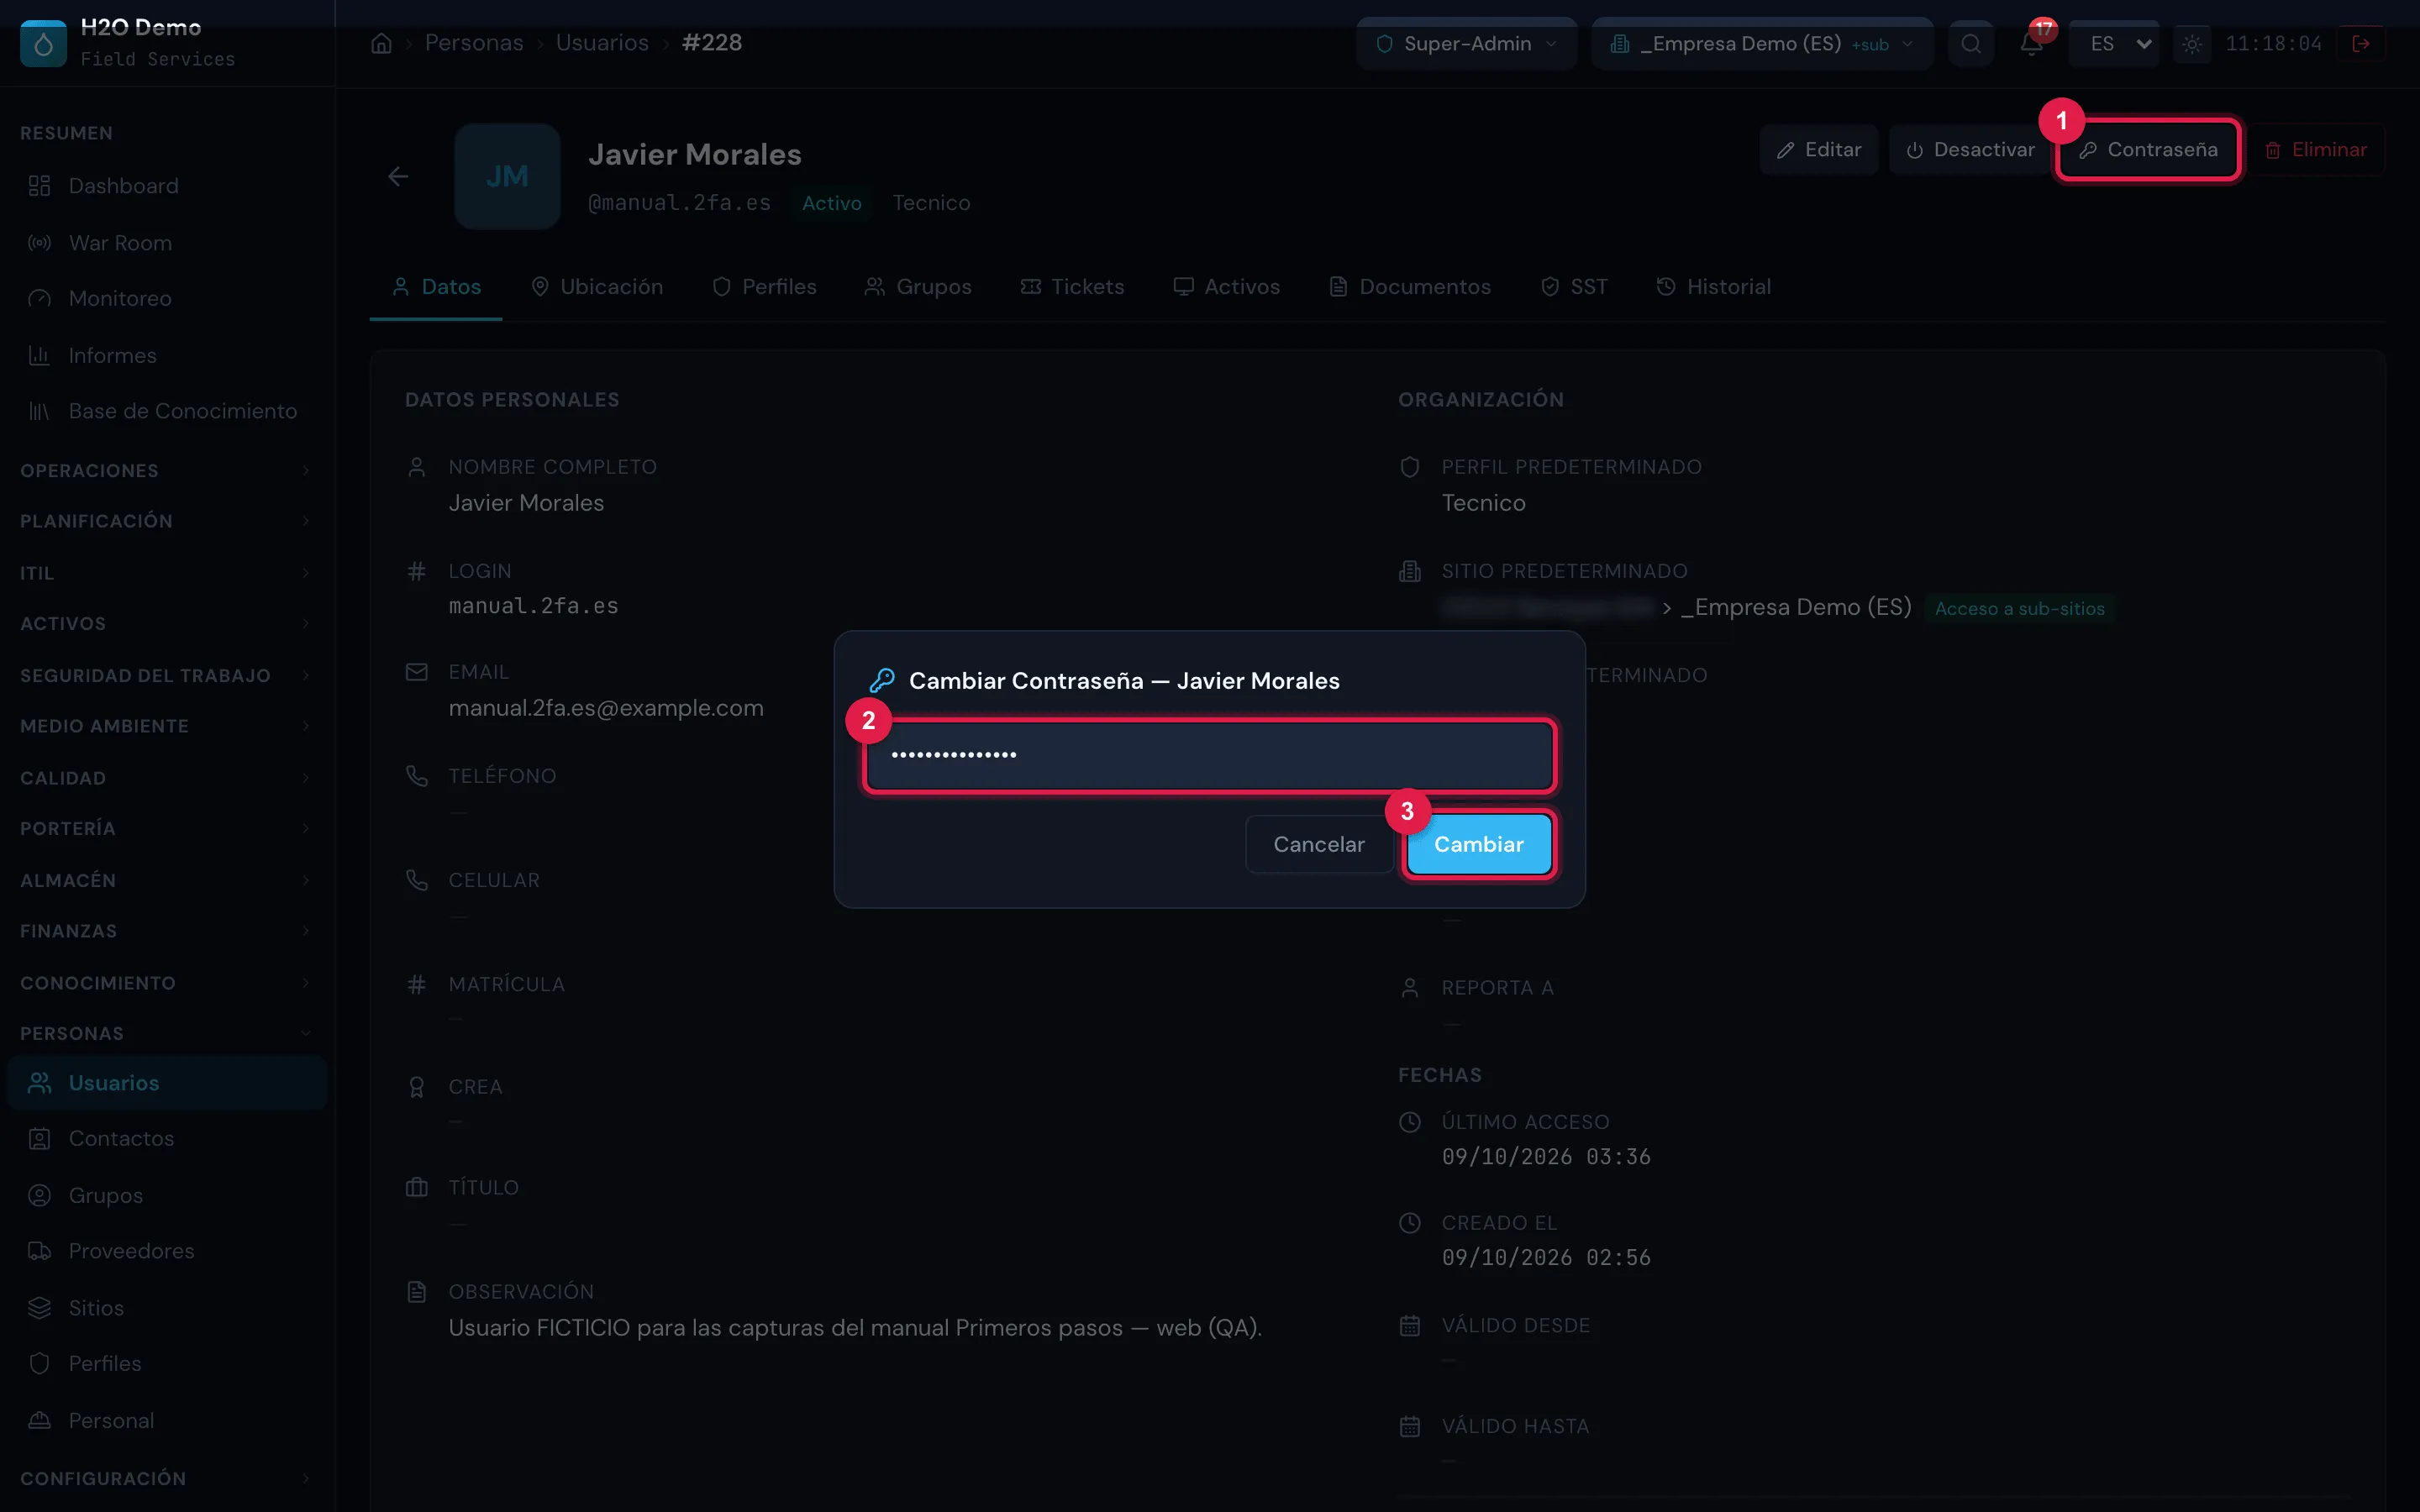The image size is (2420, 1512).
Task: Click the Cambiar button in dialog
Action: 1479,844
